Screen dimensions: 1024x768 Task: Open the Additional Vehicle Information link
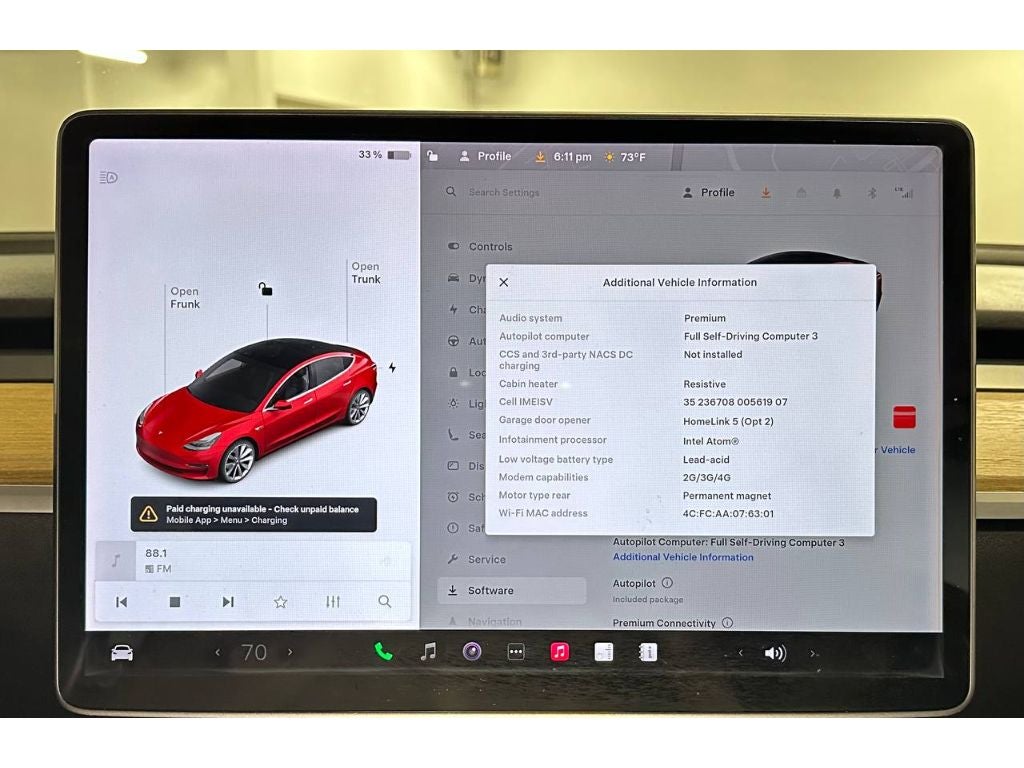point(683,557)
